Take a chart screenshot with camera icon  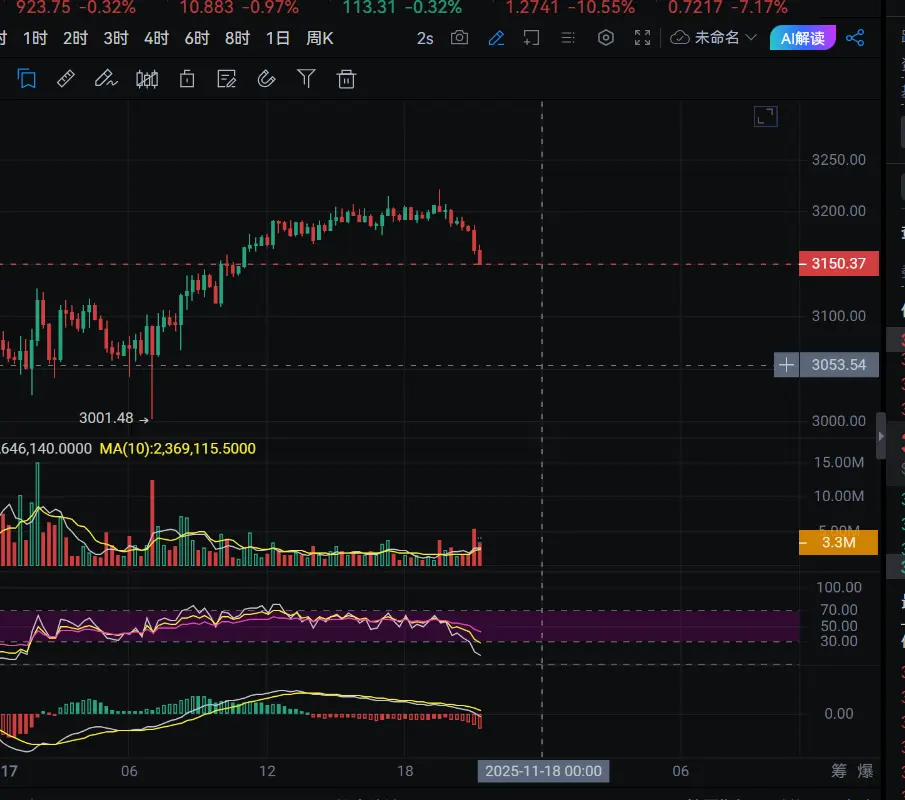point(459,38)
